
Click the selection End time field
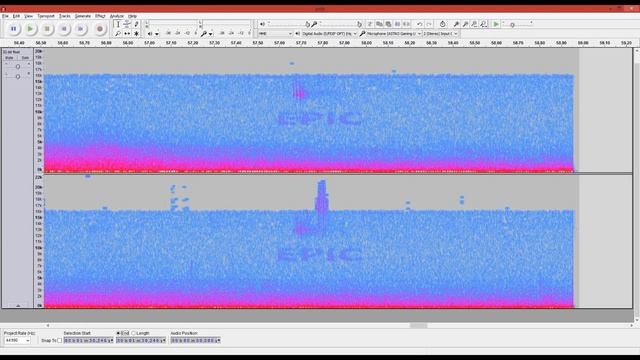pos(141,340)
